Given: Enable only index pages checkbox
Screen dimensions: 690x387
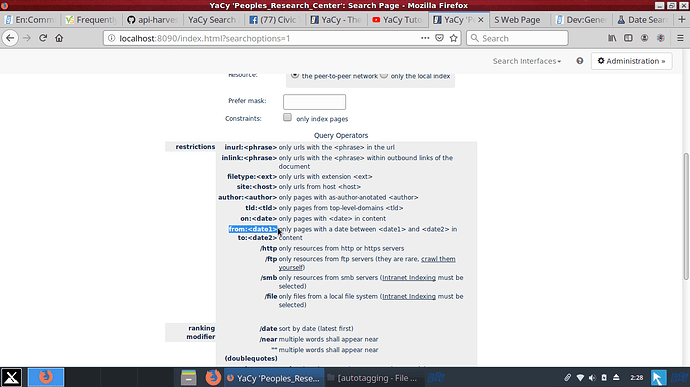Looking at the screenshot, I should [287, 117].
